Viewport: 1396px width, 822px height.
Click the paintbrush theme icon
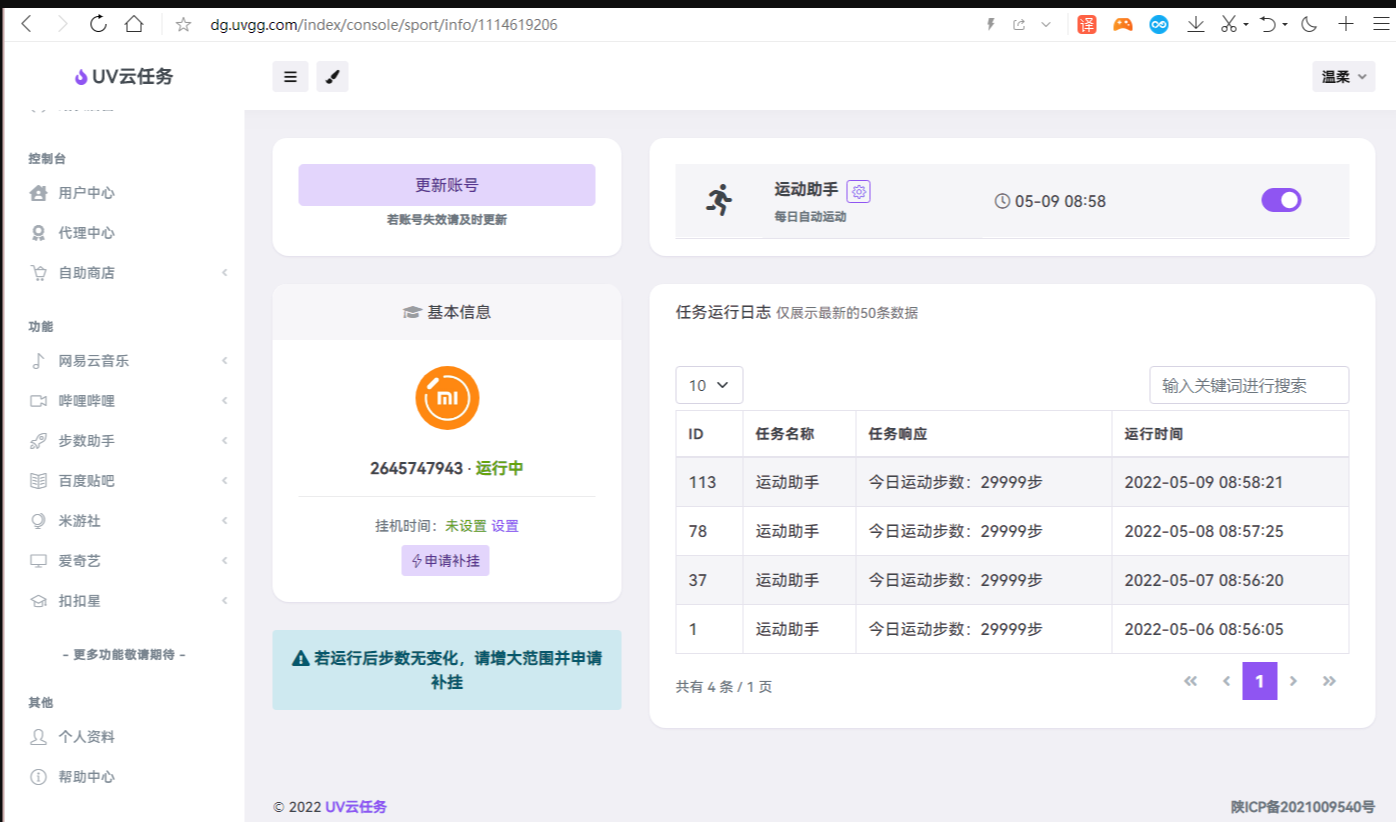pyautogui.click(x=332, y=77)
